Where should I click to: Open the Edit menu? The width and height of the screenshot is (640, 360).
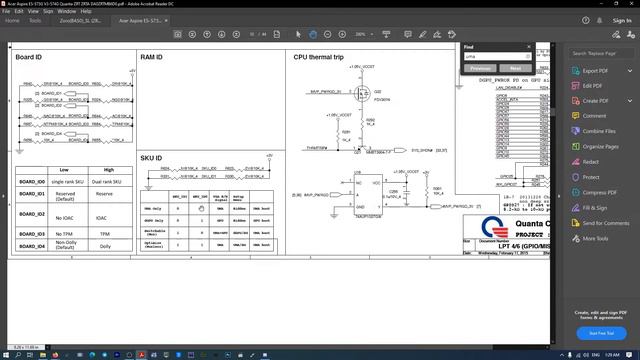tap(19, 11)
